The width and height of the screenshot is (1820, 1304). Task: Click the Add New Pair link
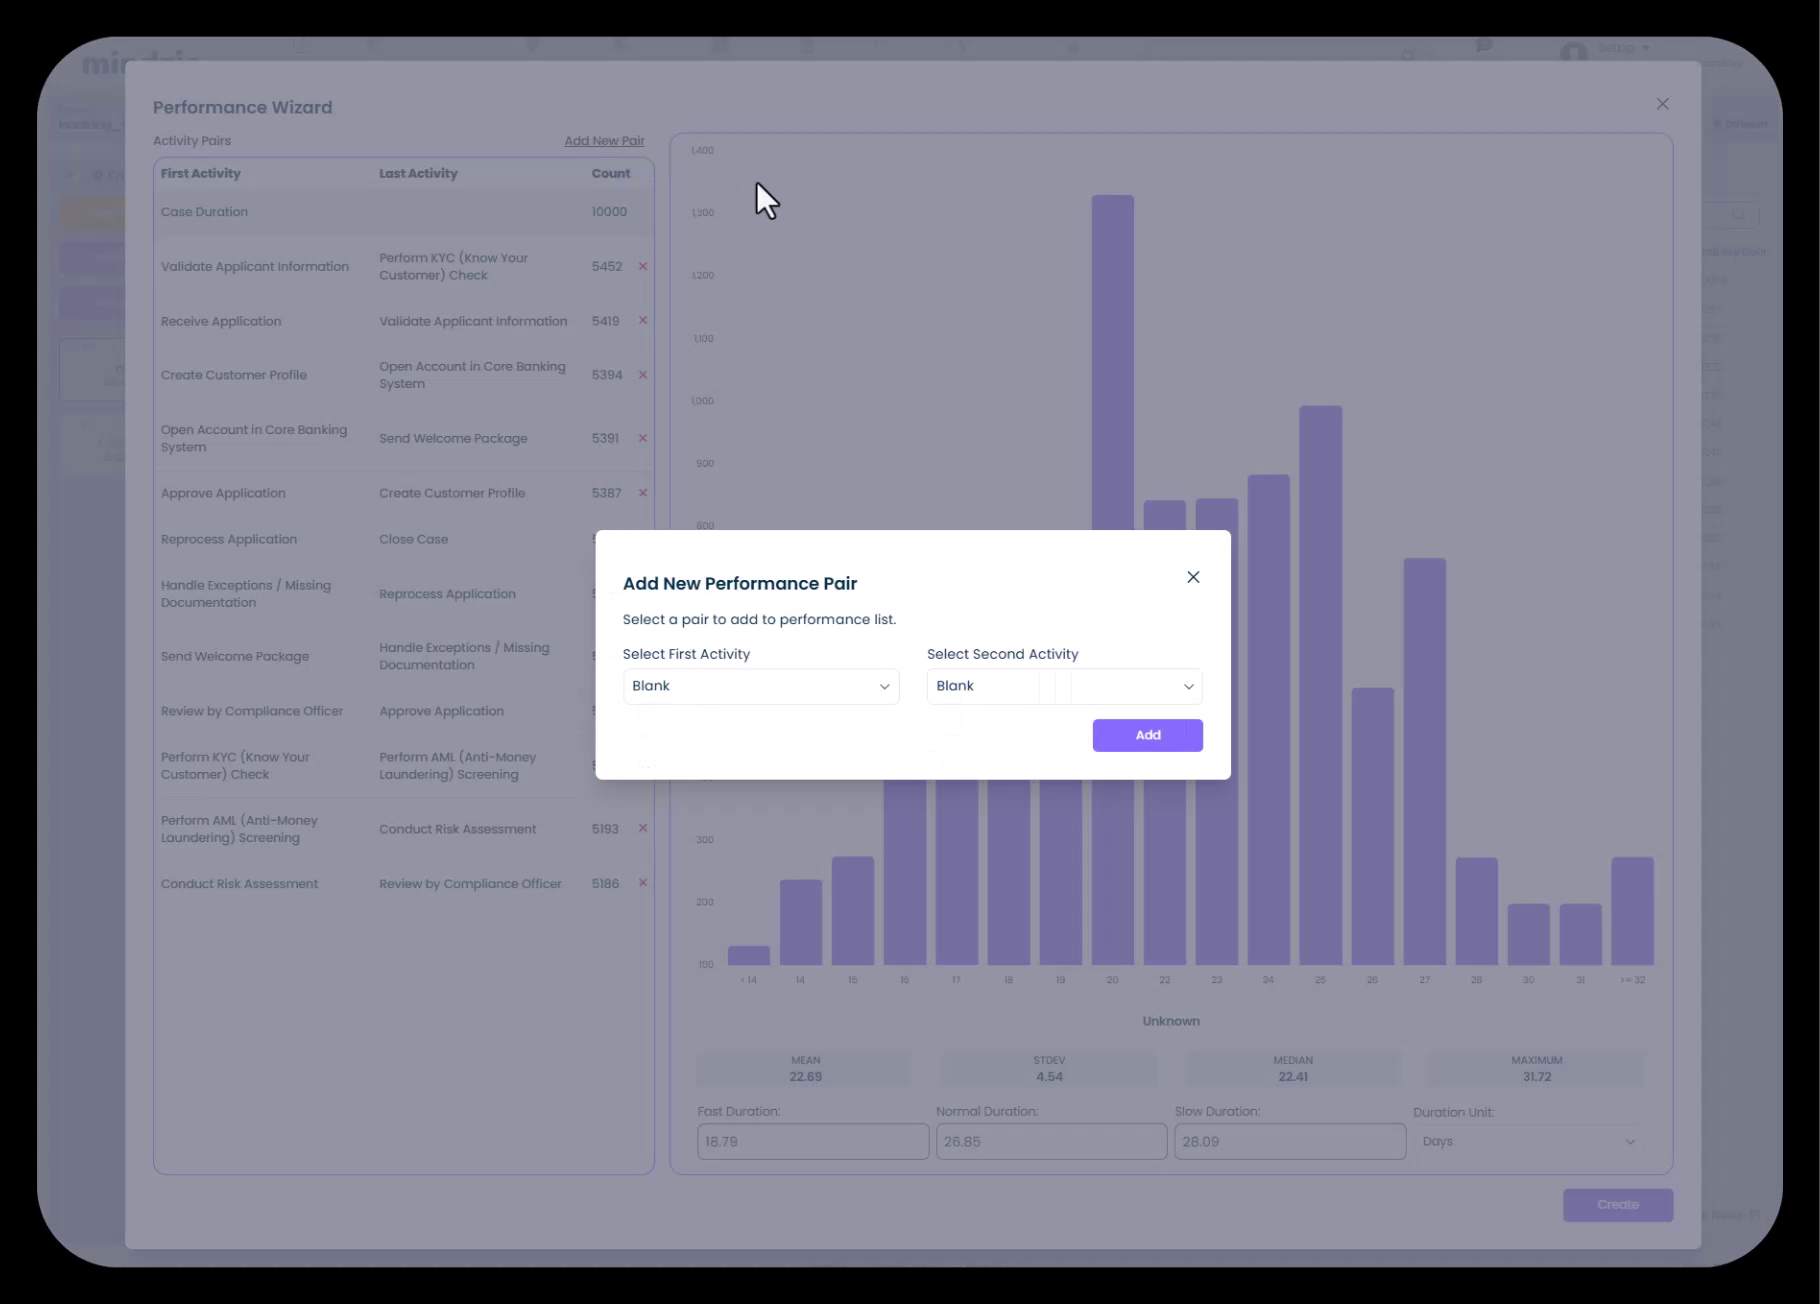[604, 141]
